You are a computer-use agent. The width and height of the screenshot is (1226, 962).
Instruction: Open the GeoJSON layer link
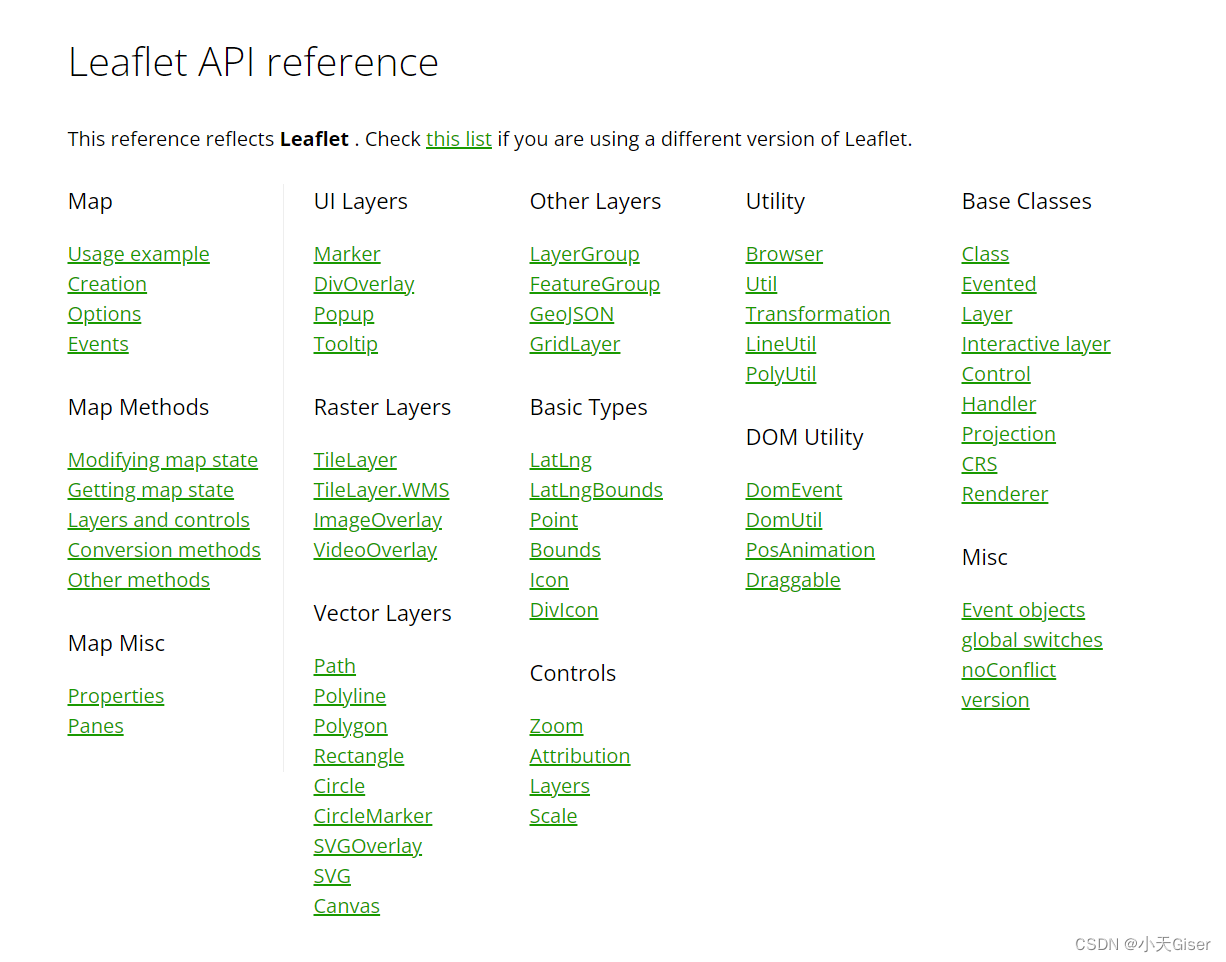click(x=571, y=314)
